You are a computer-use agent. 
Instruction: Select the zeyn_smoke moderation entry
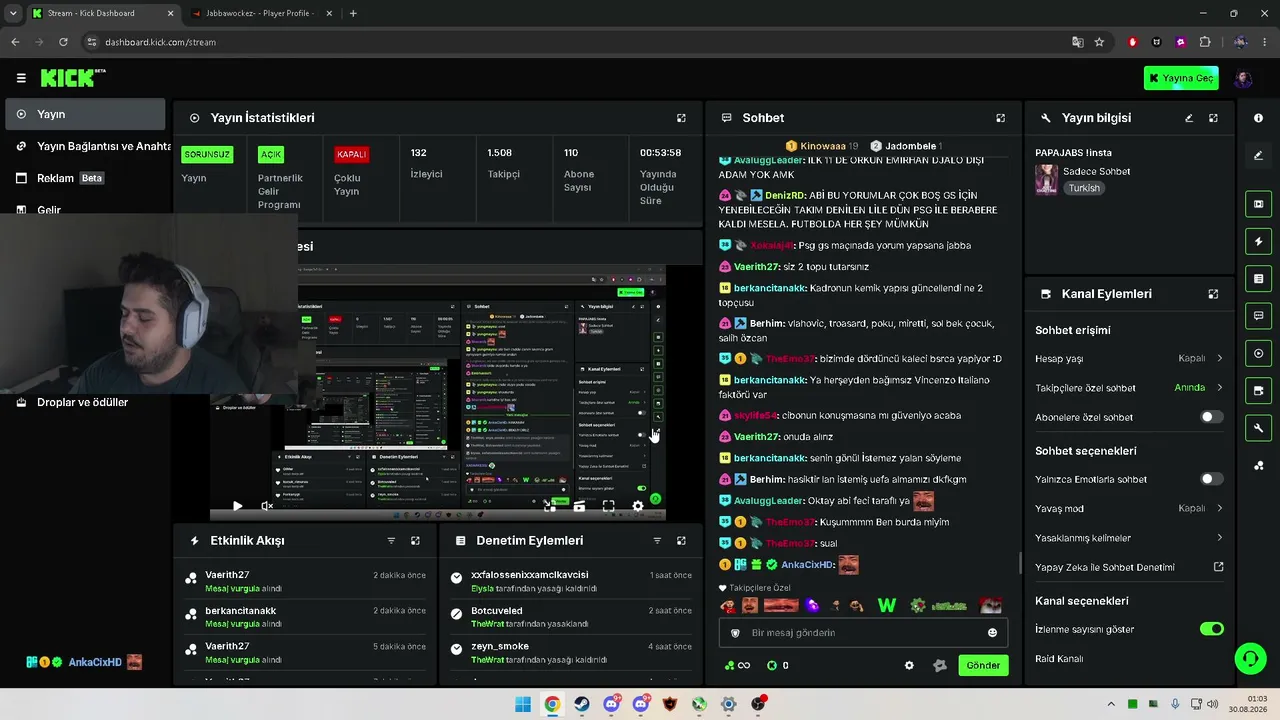(570, 653)
